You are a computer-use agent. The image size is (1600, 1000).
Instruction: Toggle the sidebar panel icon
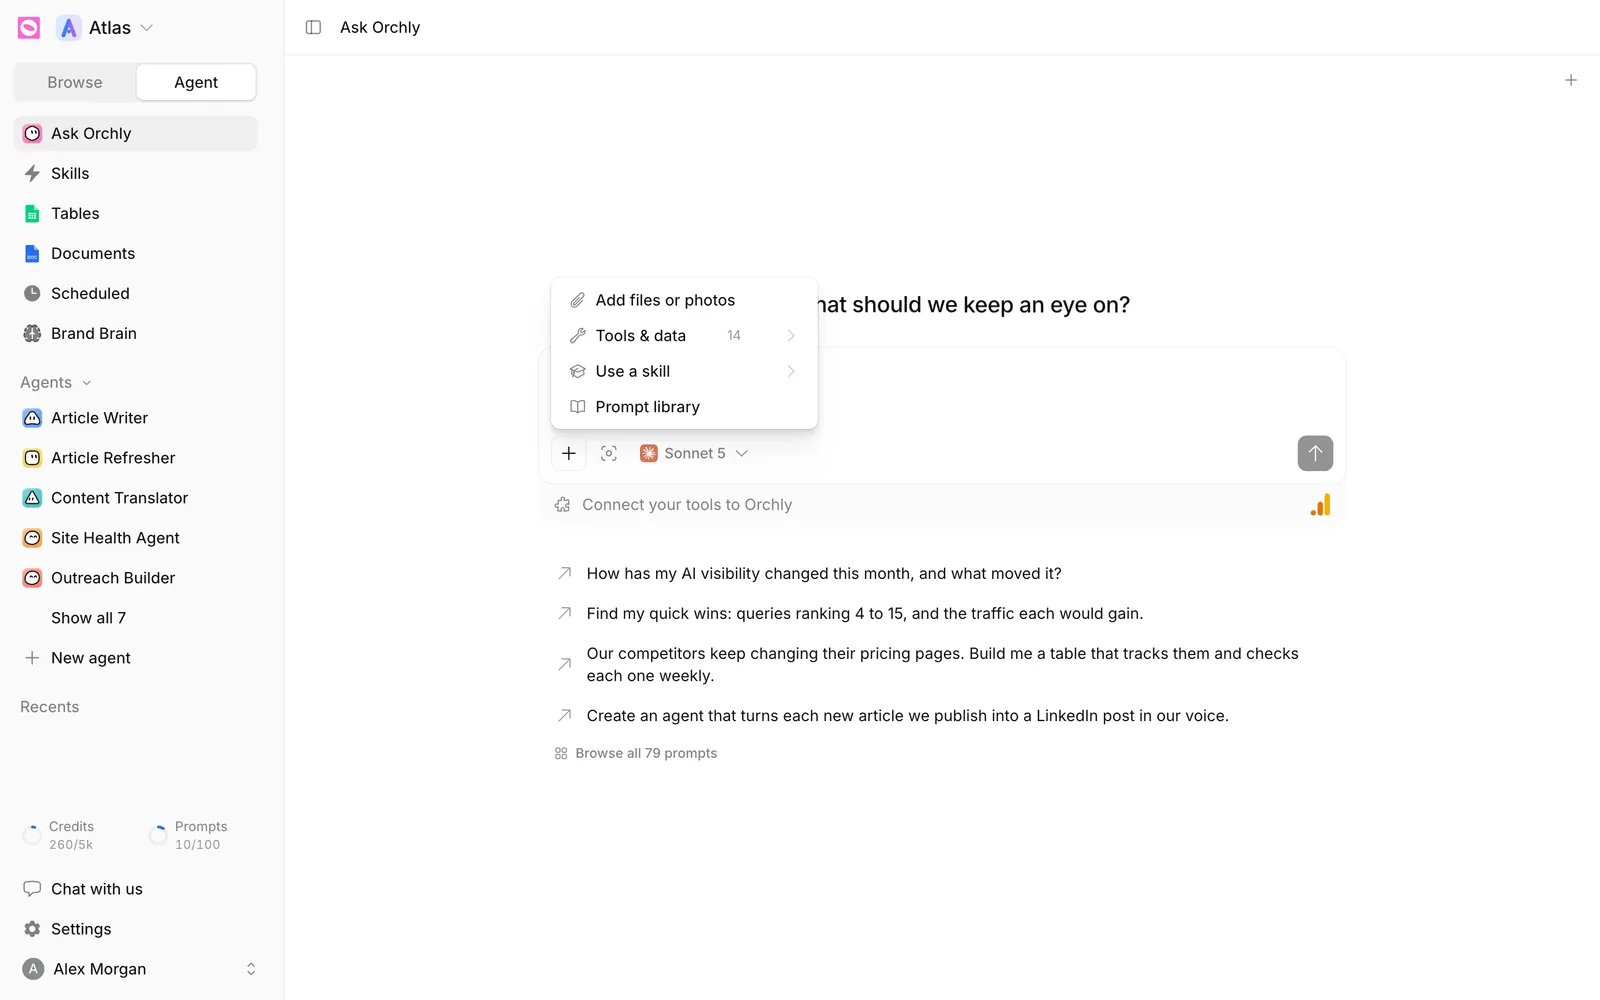pos(313,28)
